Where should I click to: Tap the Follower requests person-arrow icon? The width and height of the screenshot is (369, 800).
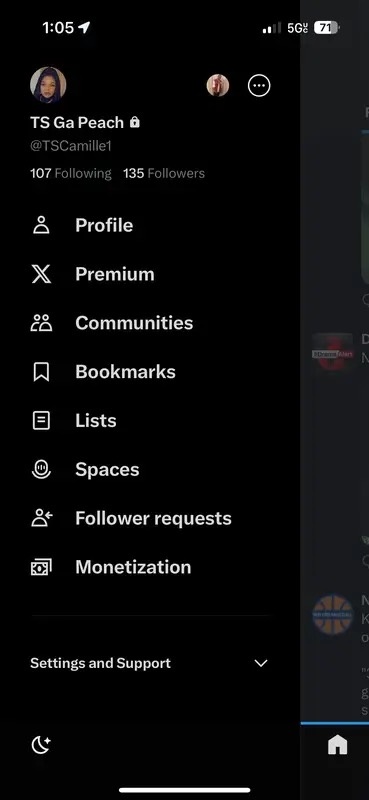pyautogui.click(x=42, y=518)
